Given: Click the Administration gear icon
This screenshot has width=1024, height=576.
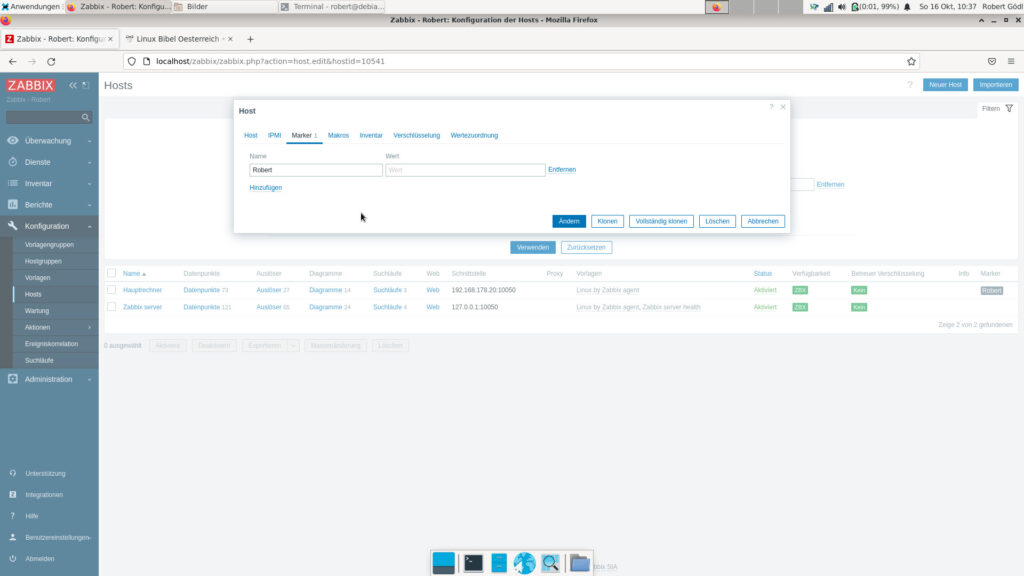Looking at the screenshot, I should click(x=12, y=379).
